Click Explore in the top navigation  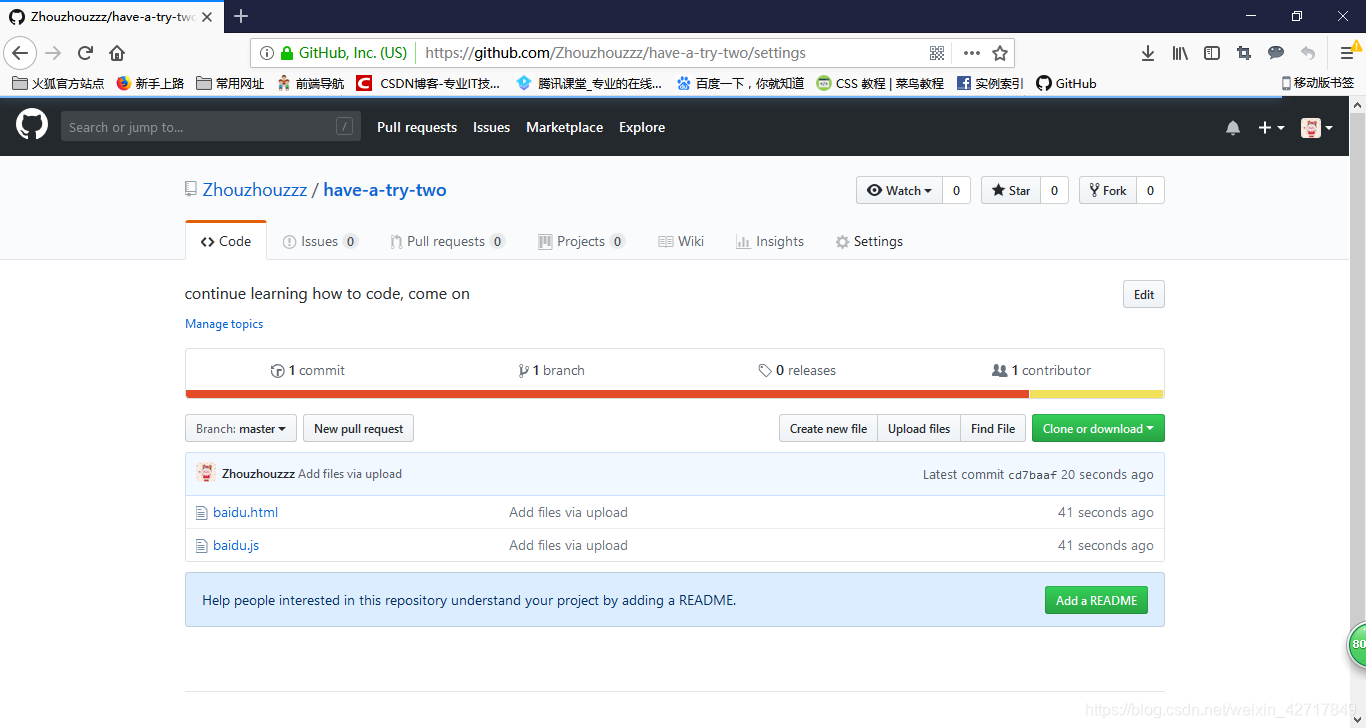[x=642, y=127]
